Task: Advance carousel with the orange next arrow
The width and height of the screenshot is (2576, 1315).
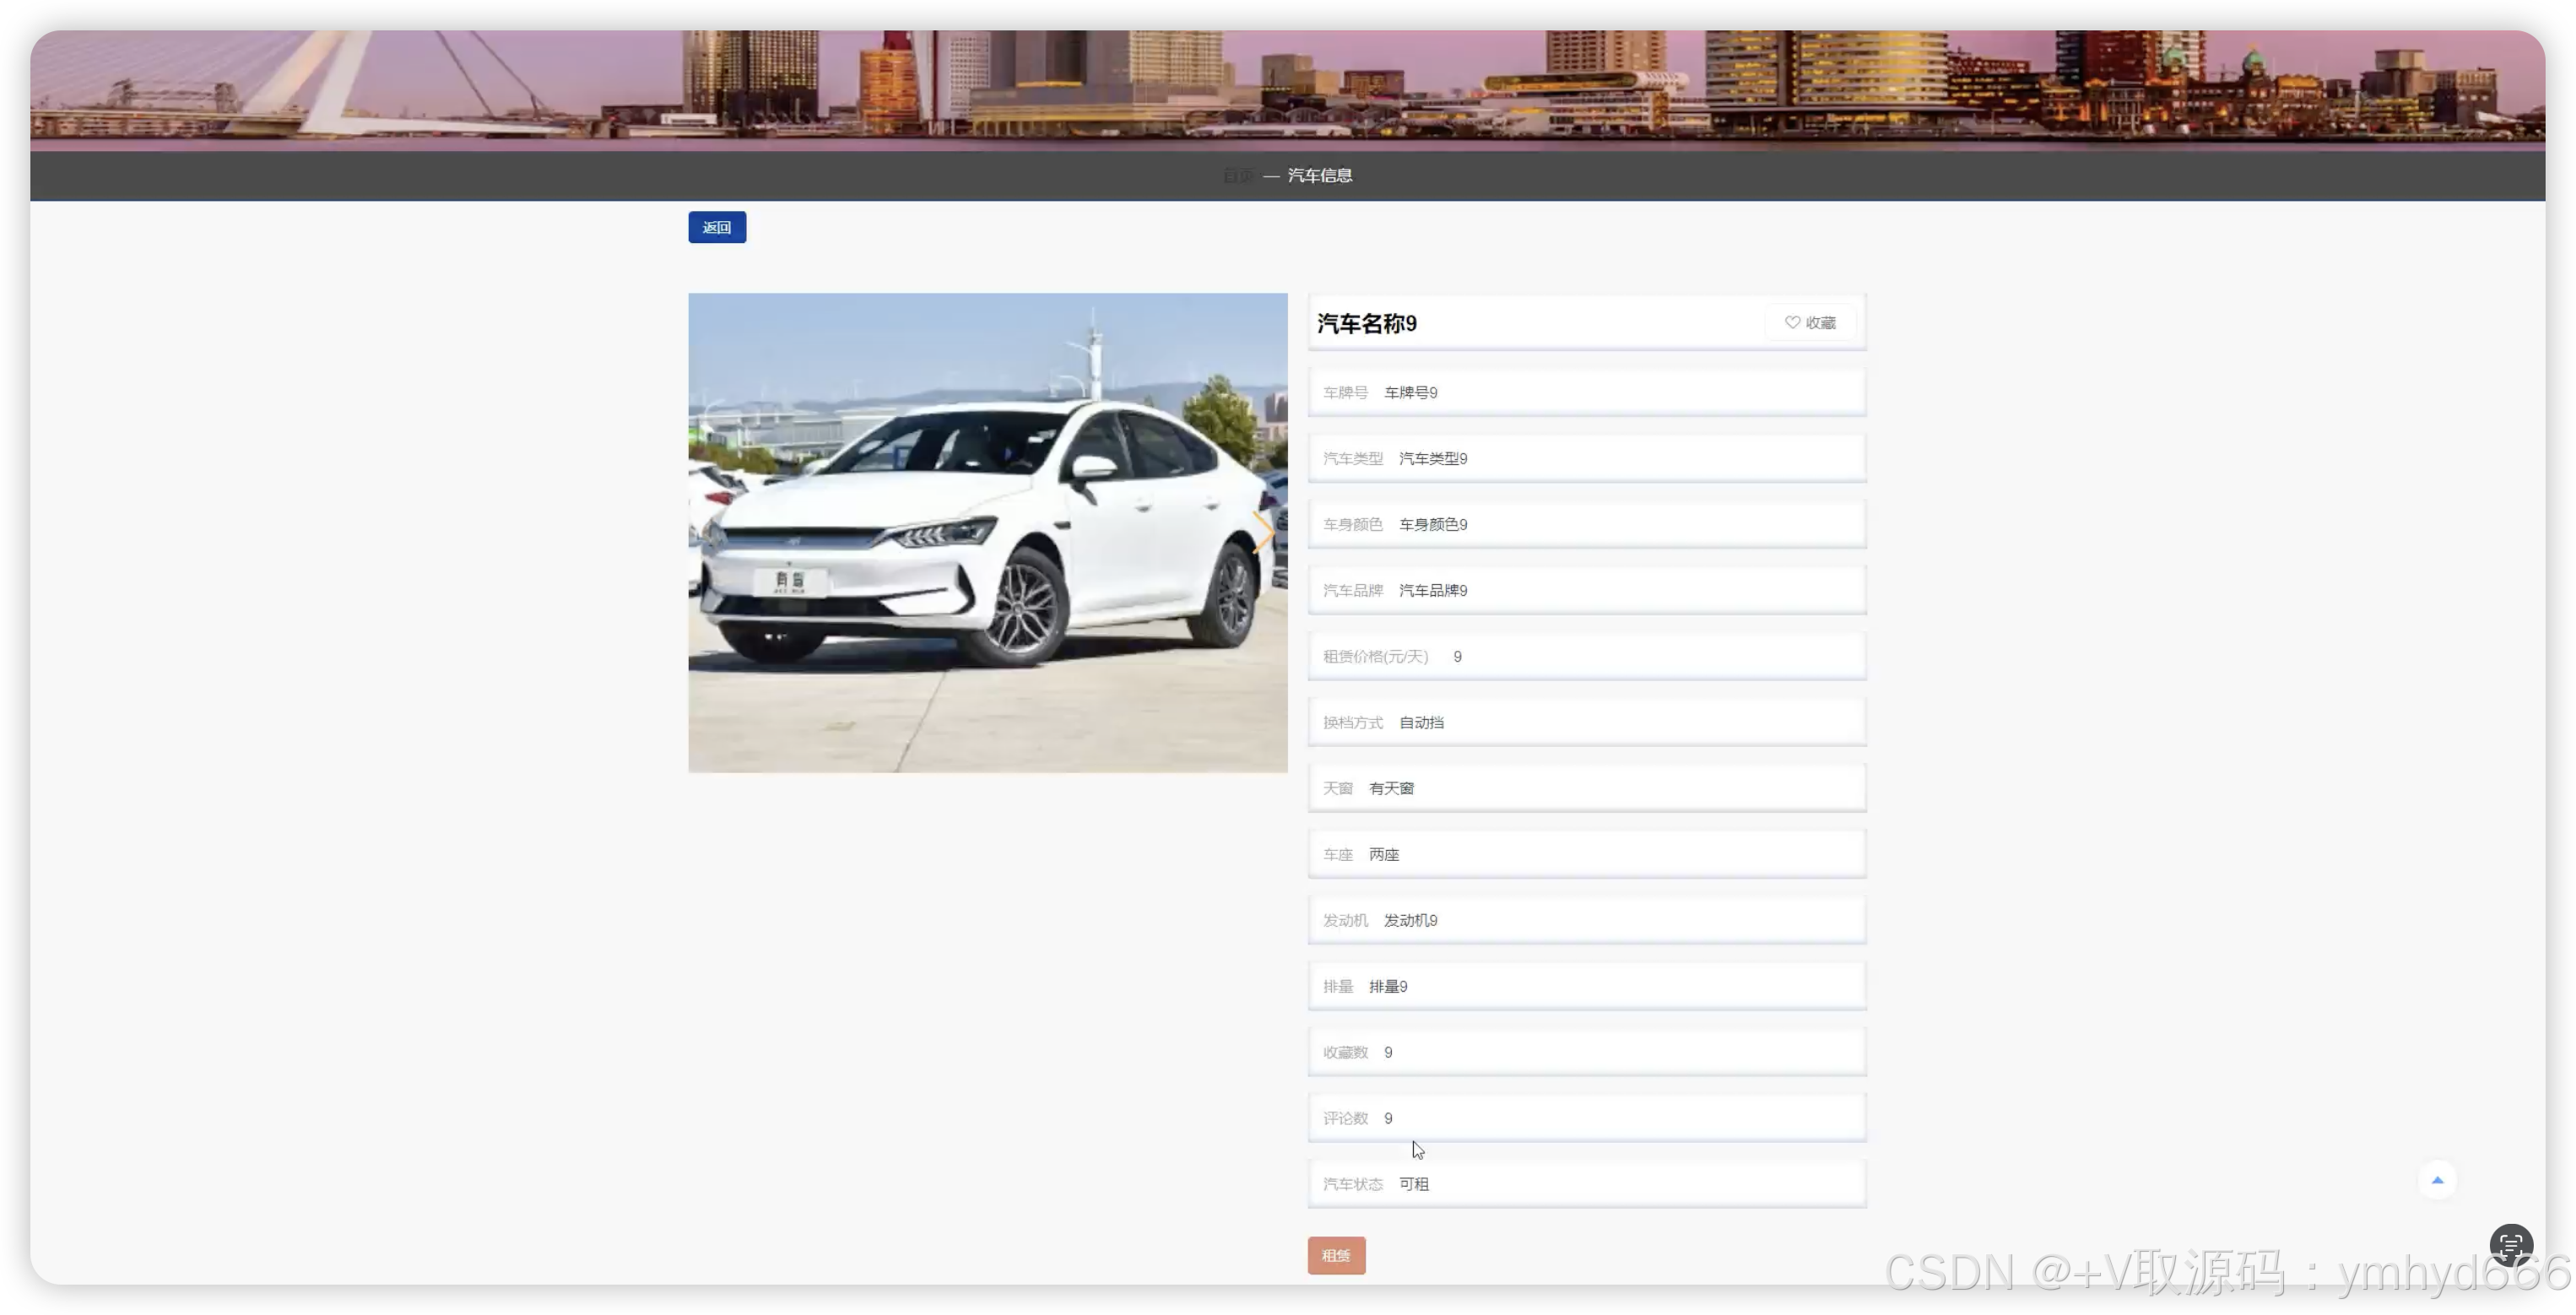Action: 1263,533
